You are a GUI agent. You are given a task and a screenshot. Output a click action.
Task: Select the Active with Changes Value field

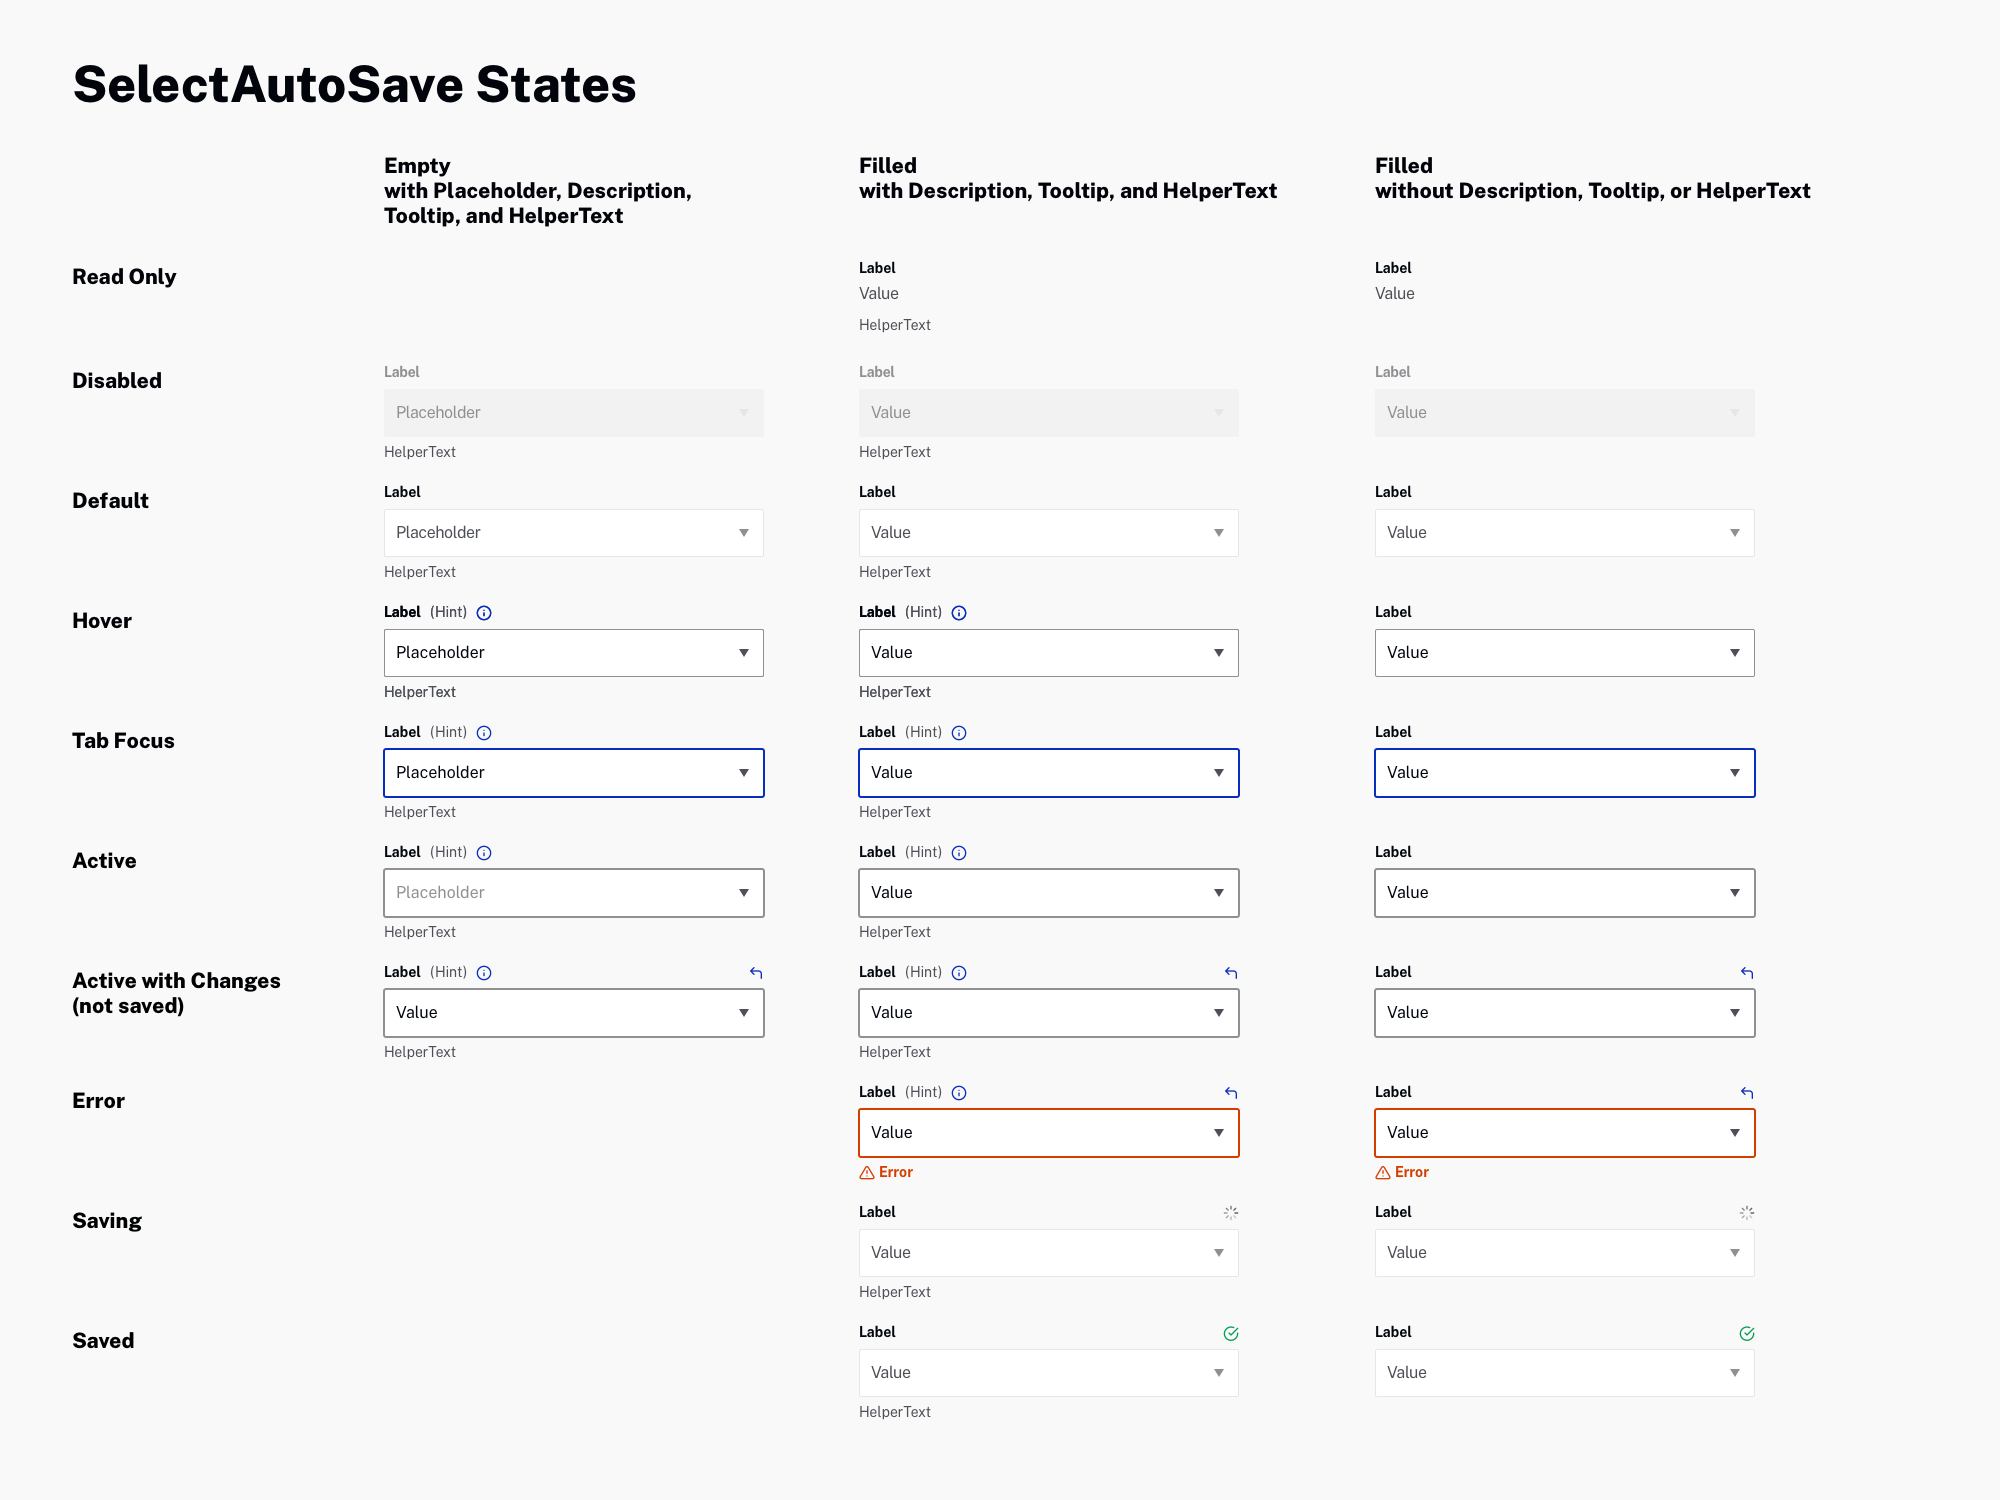click(573, 1012)
